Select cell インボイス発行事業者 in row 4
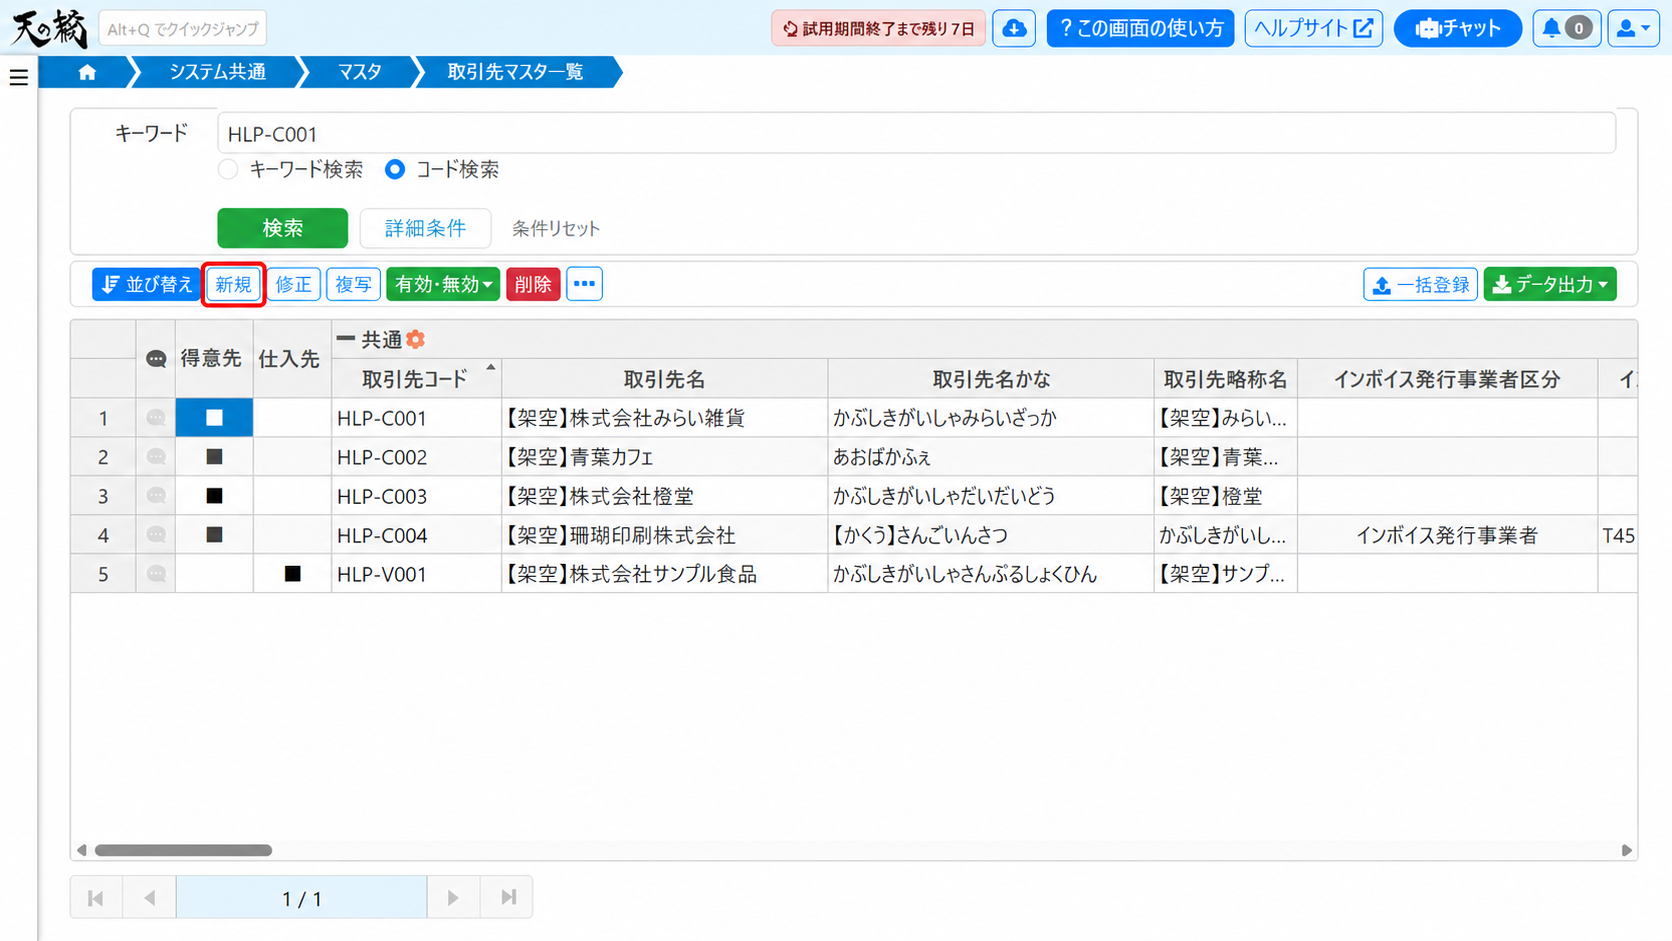 click(1447, 535)
